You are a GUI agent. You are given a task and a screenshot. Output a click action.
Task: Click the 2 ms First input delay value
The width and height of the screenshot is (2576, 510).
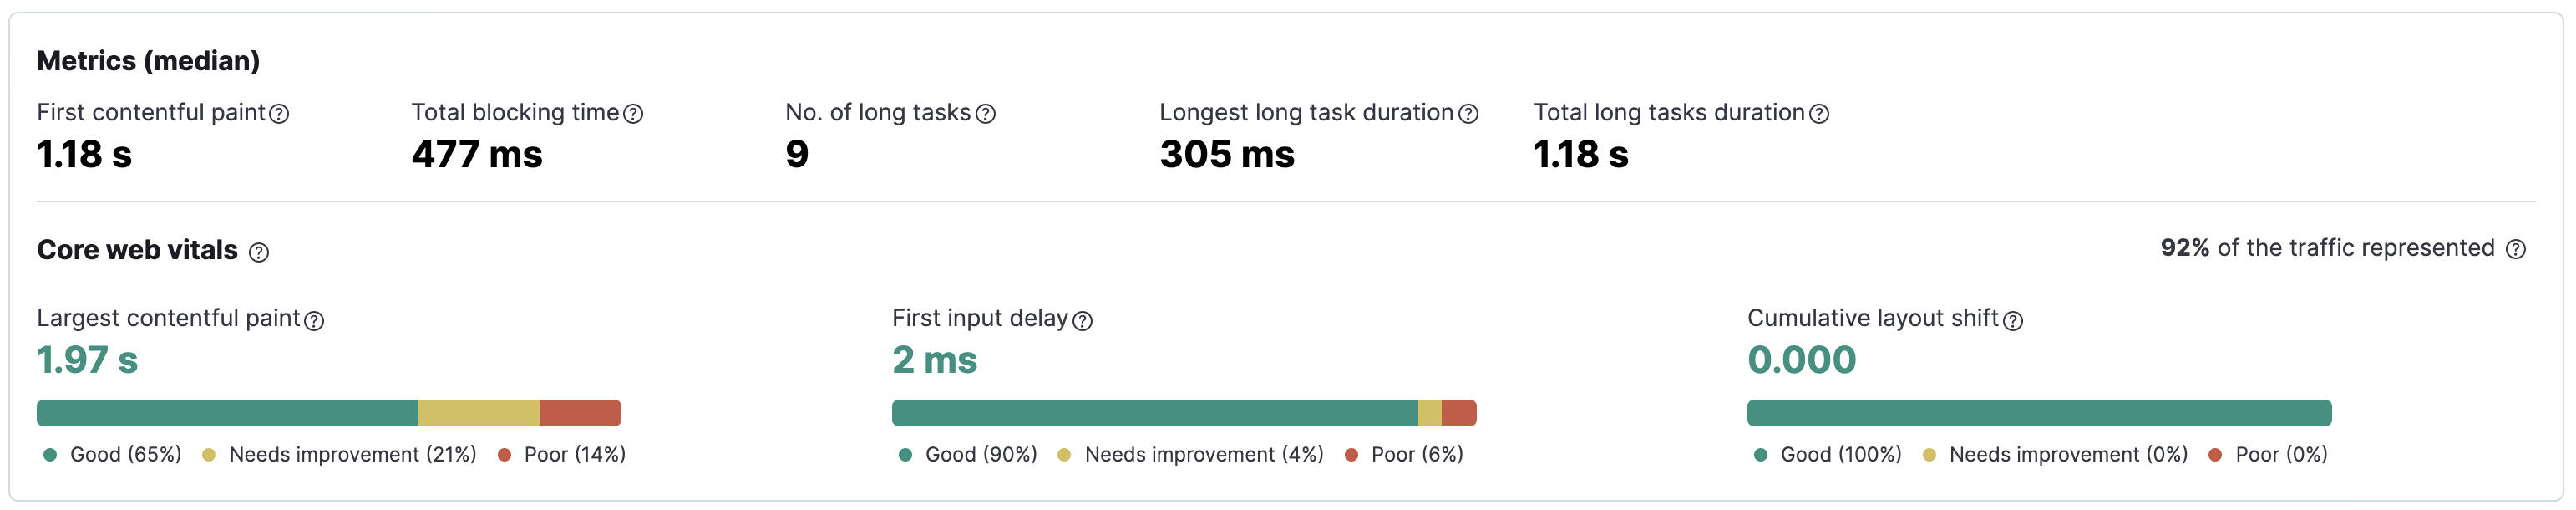(935, 360)
